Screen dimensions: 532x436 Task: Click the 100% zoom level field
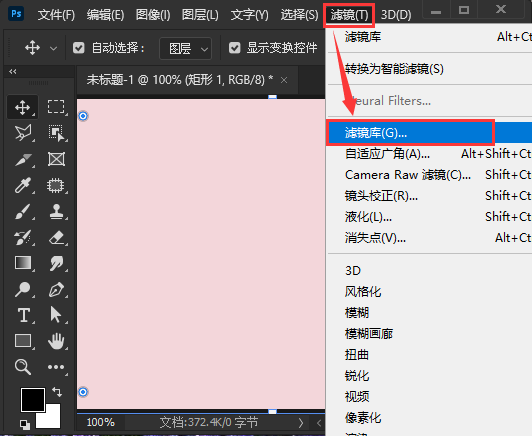point(101,422)
